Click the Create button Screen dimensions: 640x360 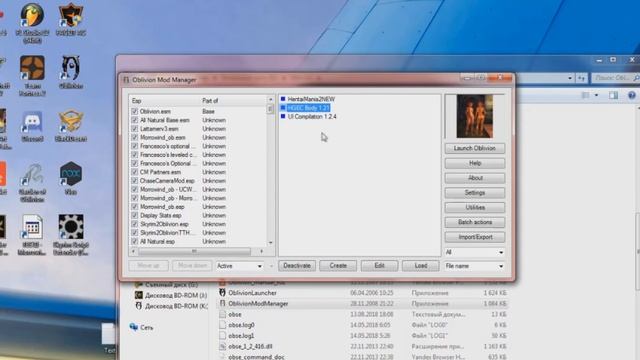point(338,266)
